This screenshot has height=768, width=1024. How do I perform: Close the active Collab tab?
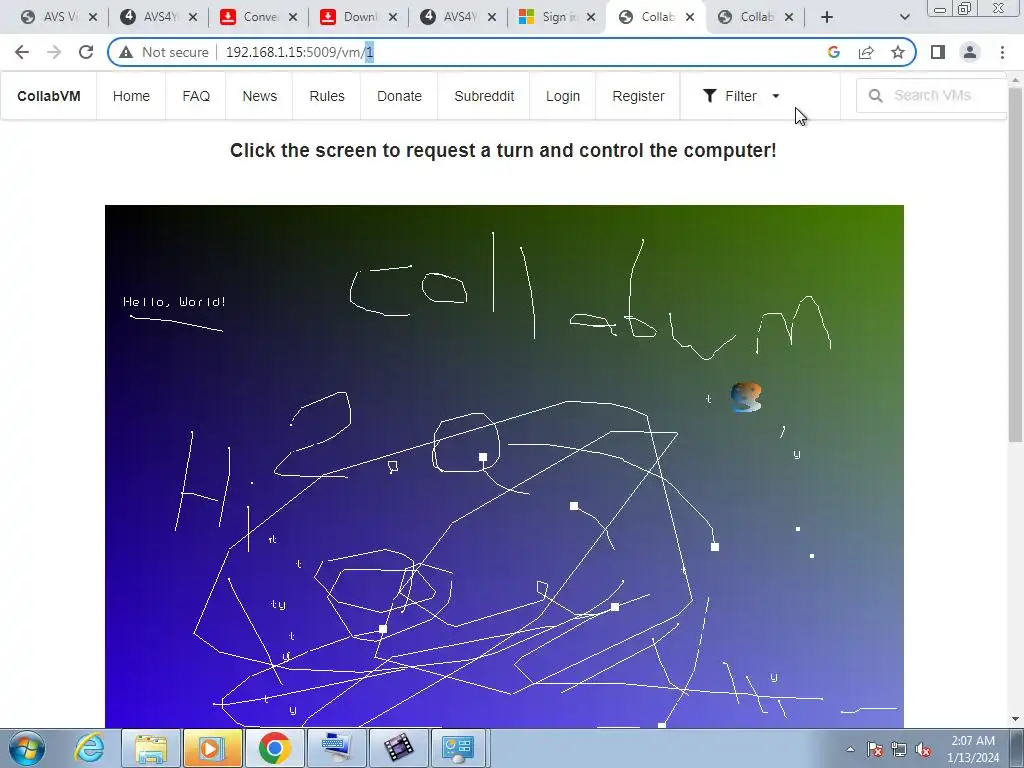(690, 17)
